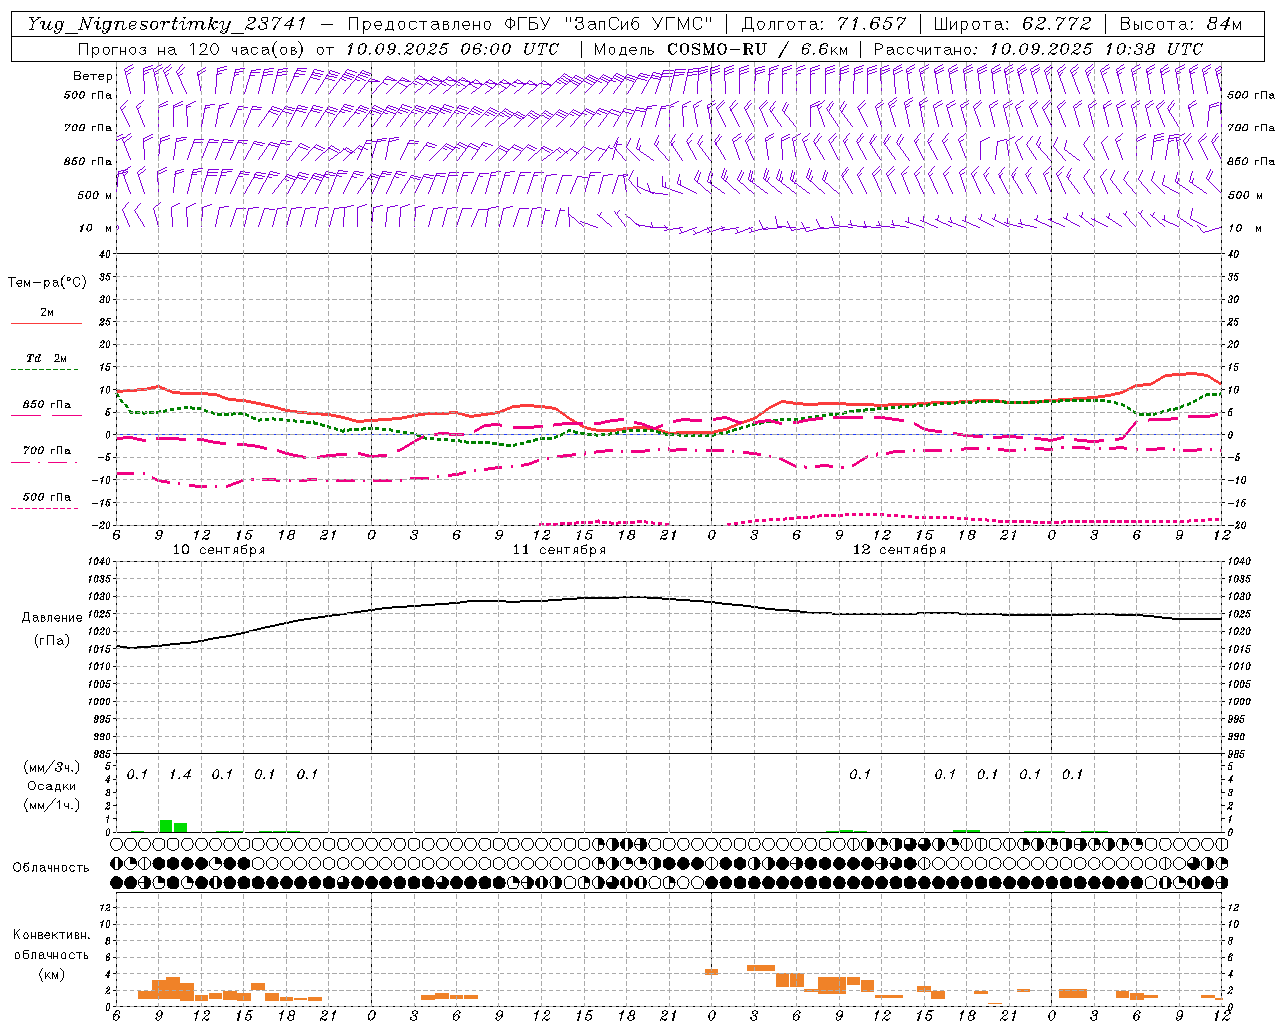This screenshot has width=1280, height=1024.
Task: Select the 'ЗапСиб УГМС' provider text
Action: 641,24
